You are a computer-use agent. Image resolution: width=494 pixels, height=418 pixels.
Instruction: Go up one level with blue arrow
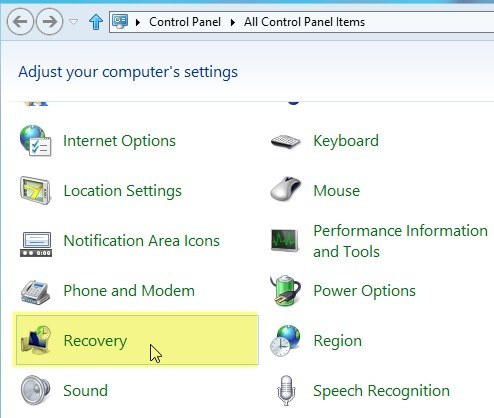pyautogui.click(x=96, y=22)
